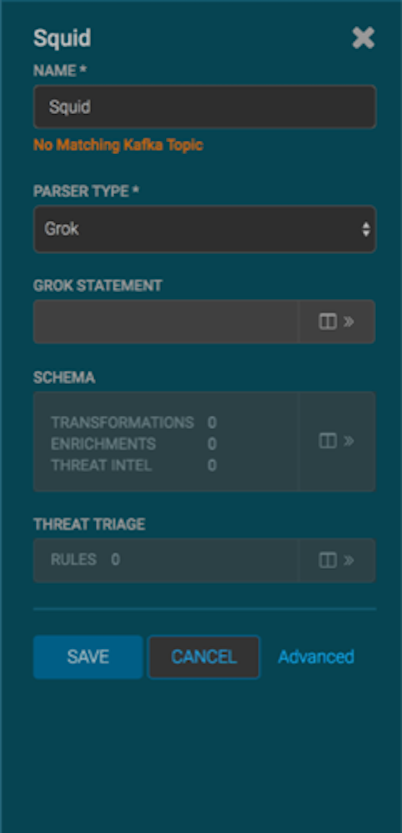
Task: Expand Grok Statement using double chevron
Action: point(349,321)
